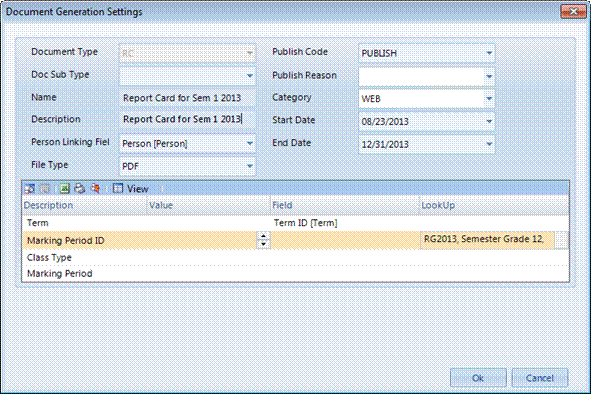Expand the Publish Reason dropdown
The width and height of the screenshot is (591, 394).
[489, 76]
